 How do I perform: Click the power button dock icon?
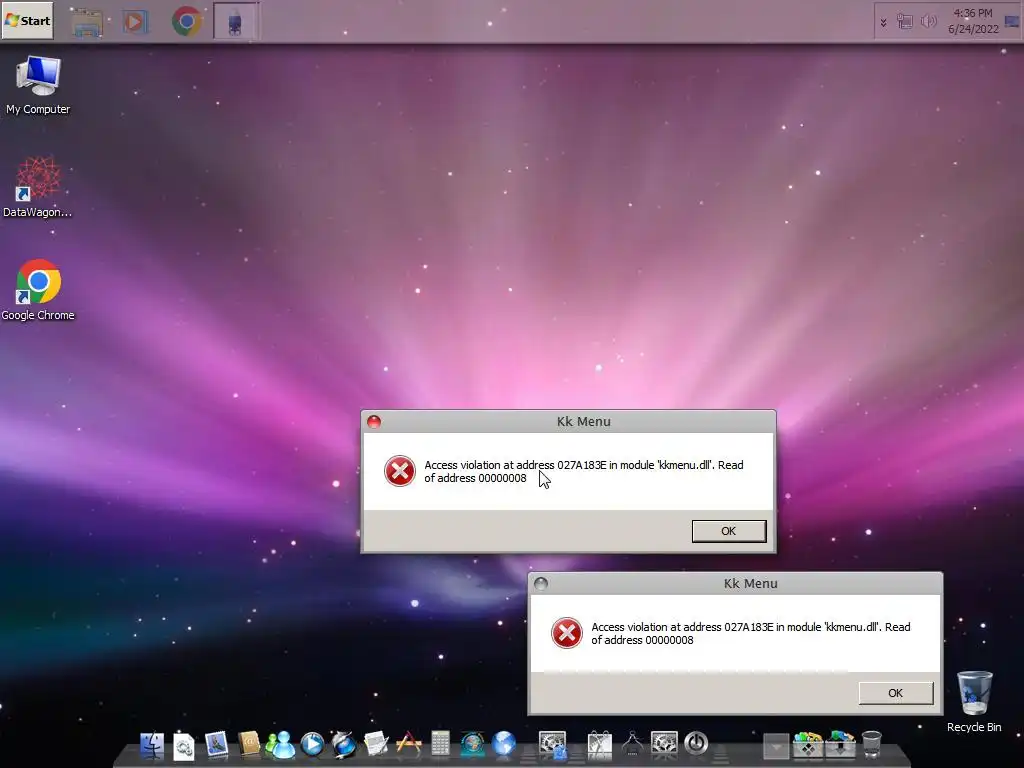point(696,744)
